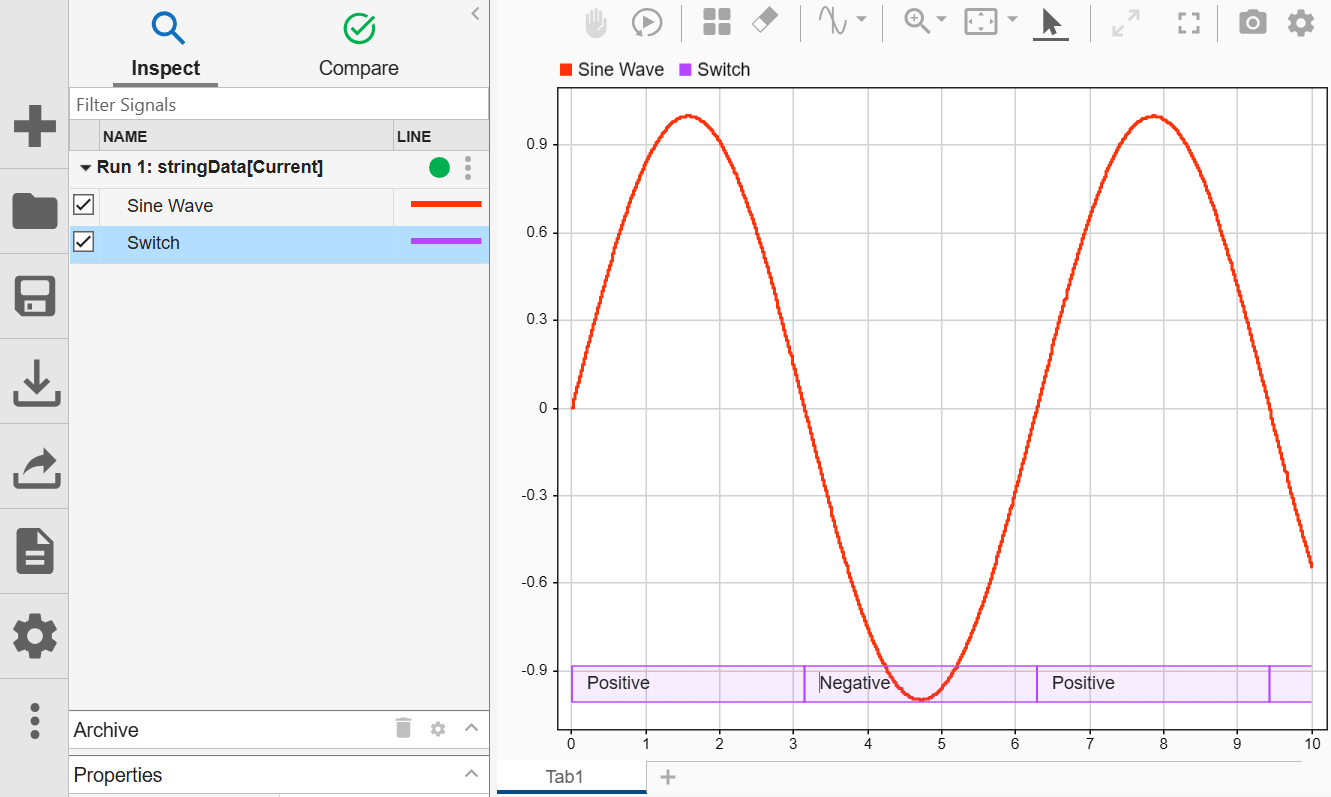Open the data cursor dropdown arrow
The height and width of the screenshot is (797, 1331).
[861, 21]
